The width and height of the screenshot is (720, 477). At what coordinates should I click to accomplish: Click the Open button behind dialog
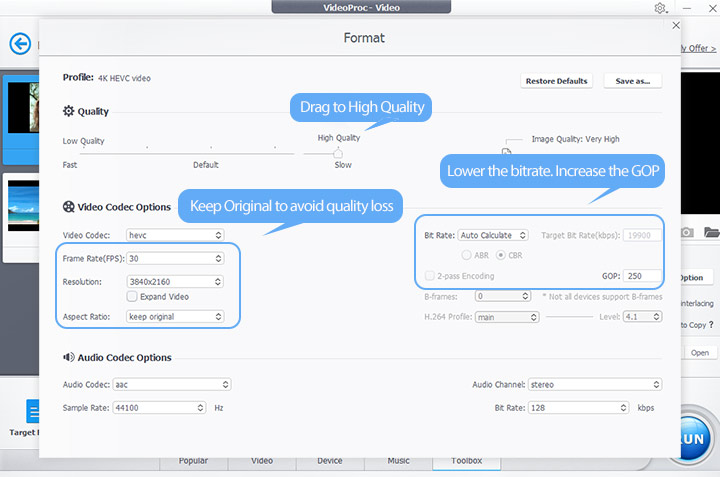(700, 353)
